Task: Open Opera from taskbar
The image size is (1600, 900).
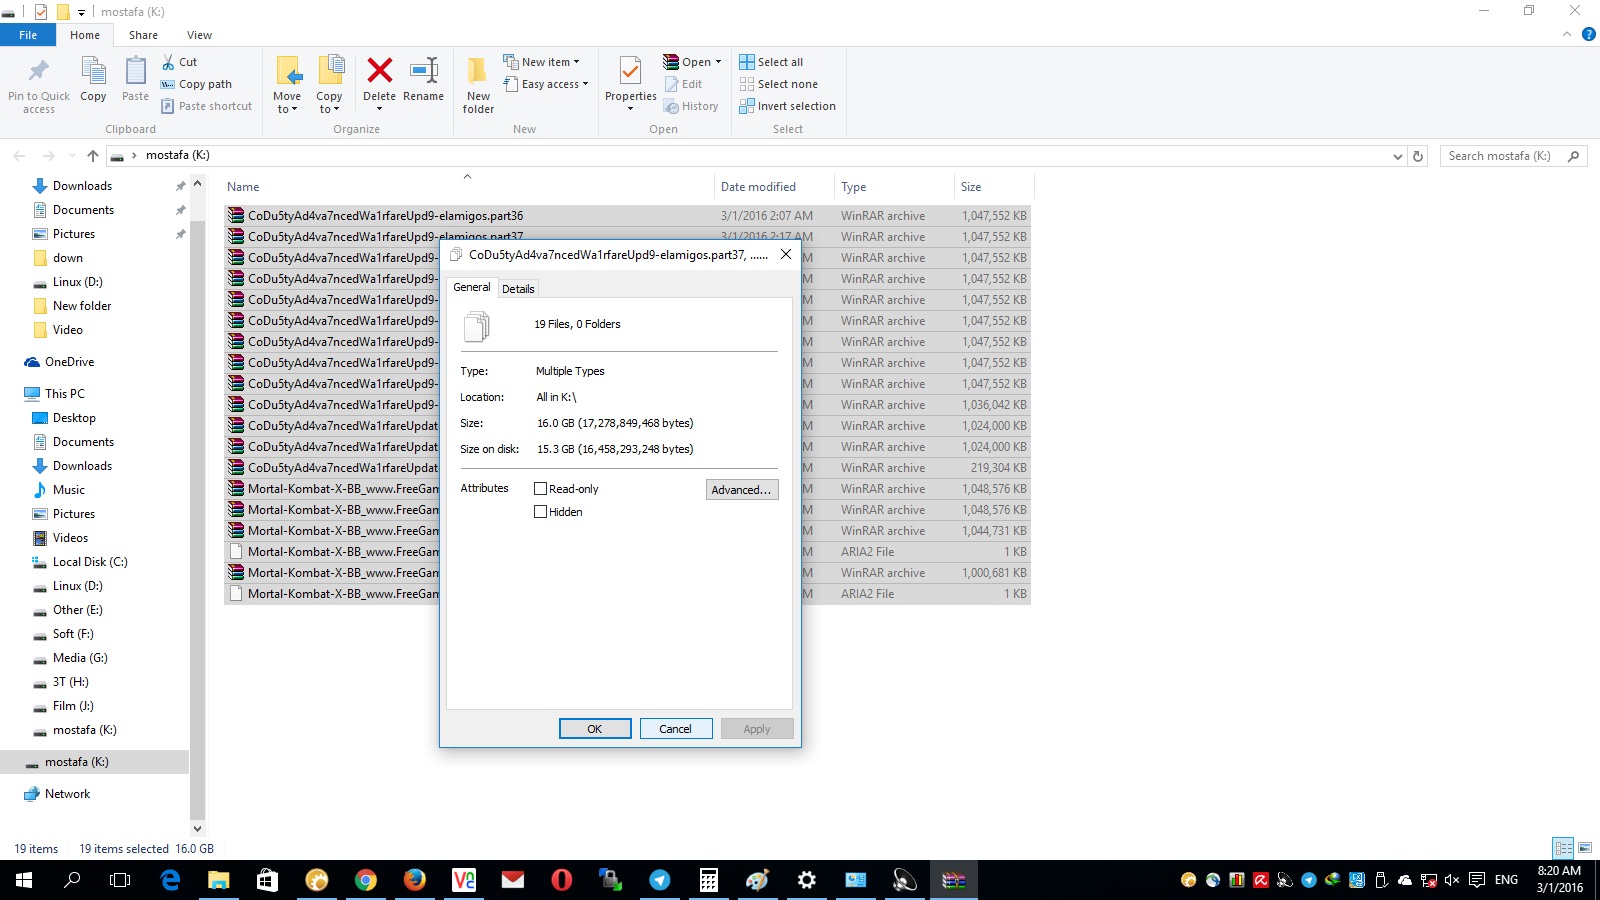Action: (562, 880)
